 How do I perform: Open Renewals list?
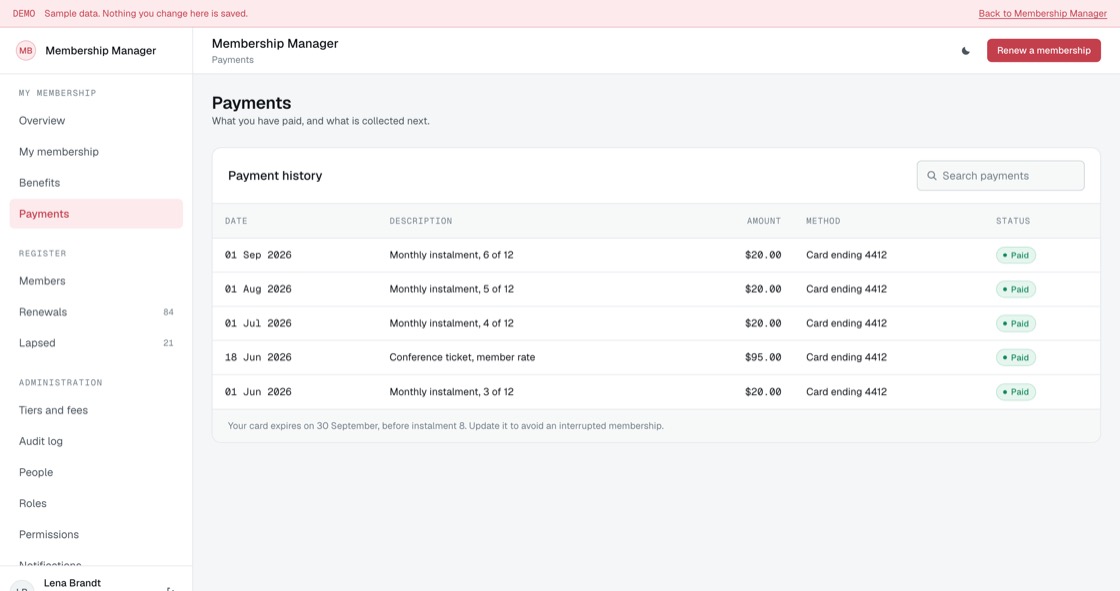click(x=96, y=312)
